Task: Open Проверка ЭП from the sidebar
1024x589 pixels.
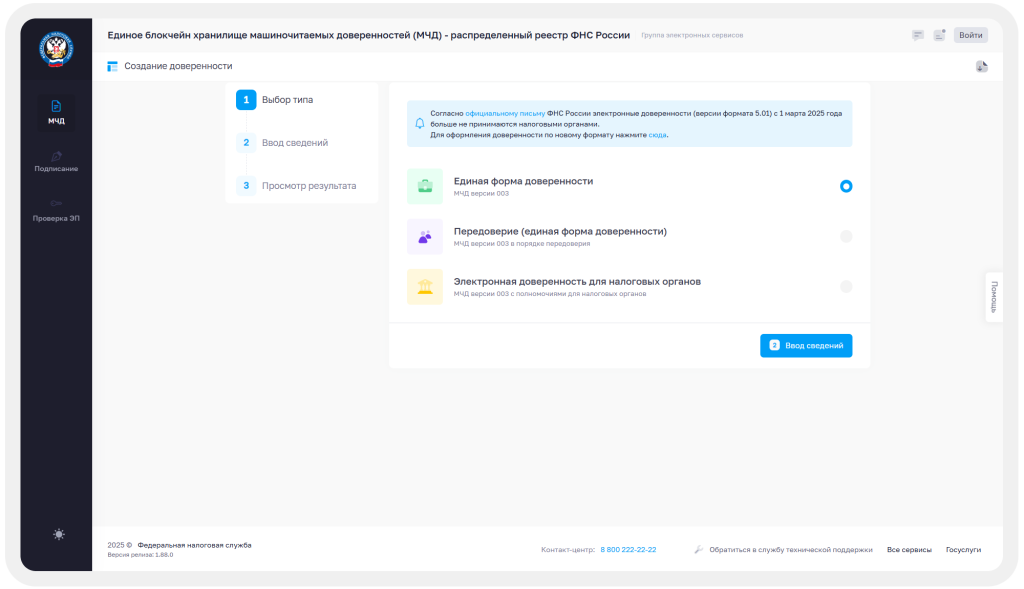Action: 56,211
